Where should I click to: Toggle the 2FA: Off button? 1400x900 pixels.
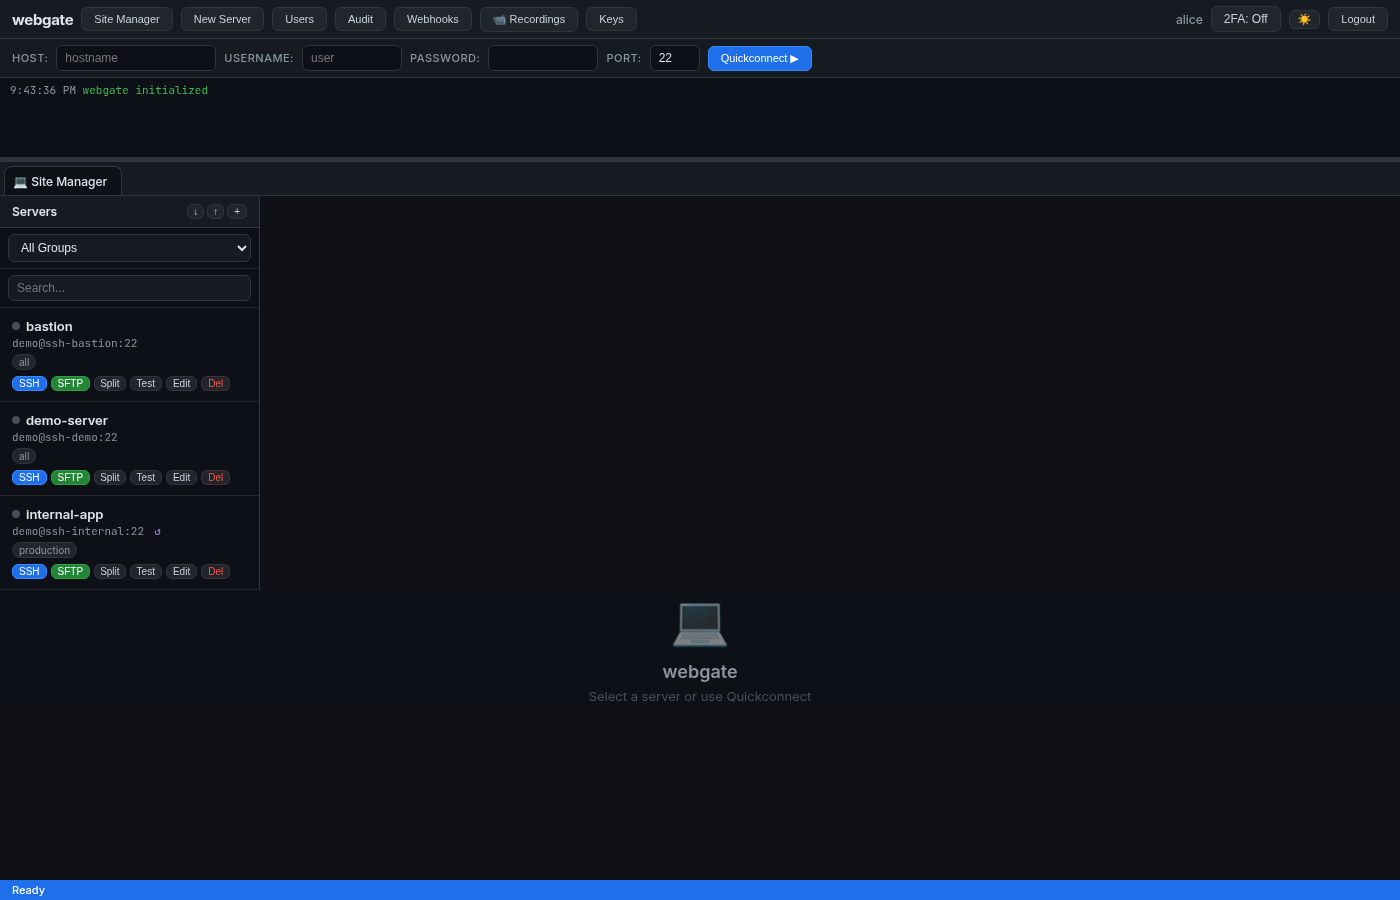(x=1245, y=19)
